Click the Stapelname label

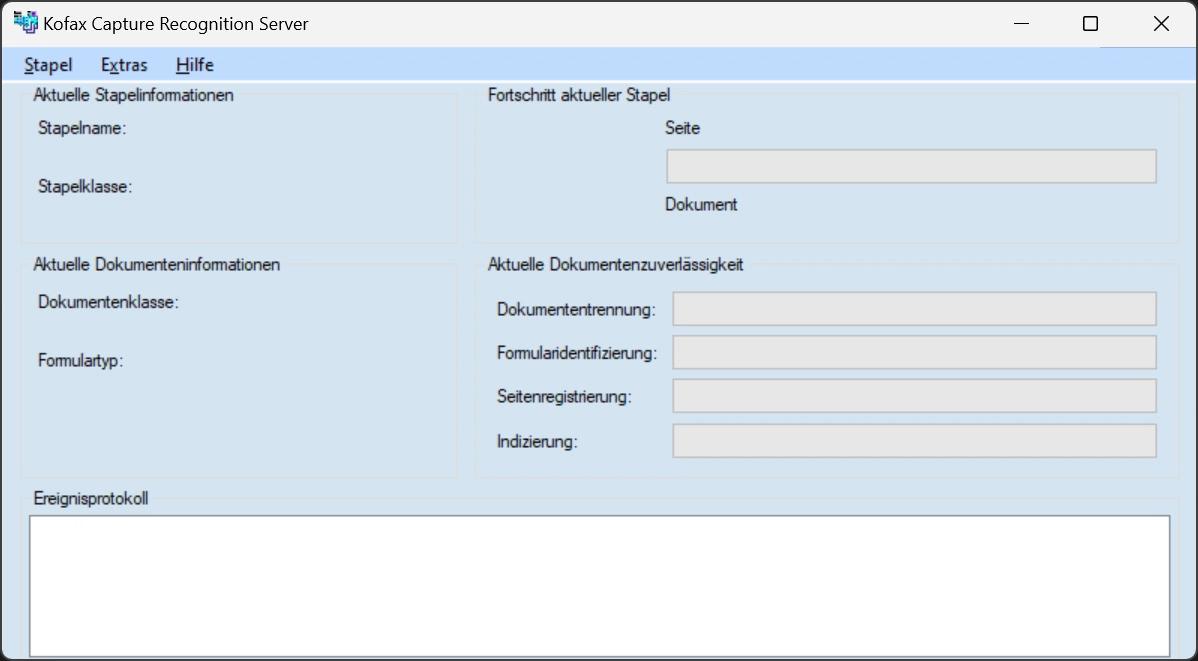82,128
